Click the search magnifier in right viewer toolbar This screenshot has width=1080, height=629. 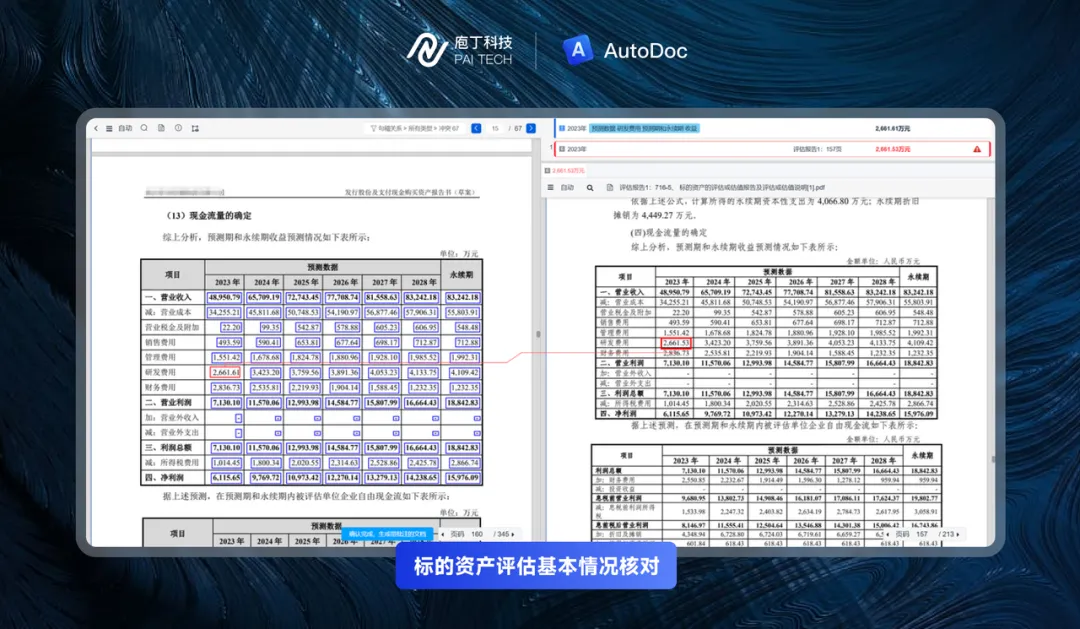pos(590,187)
